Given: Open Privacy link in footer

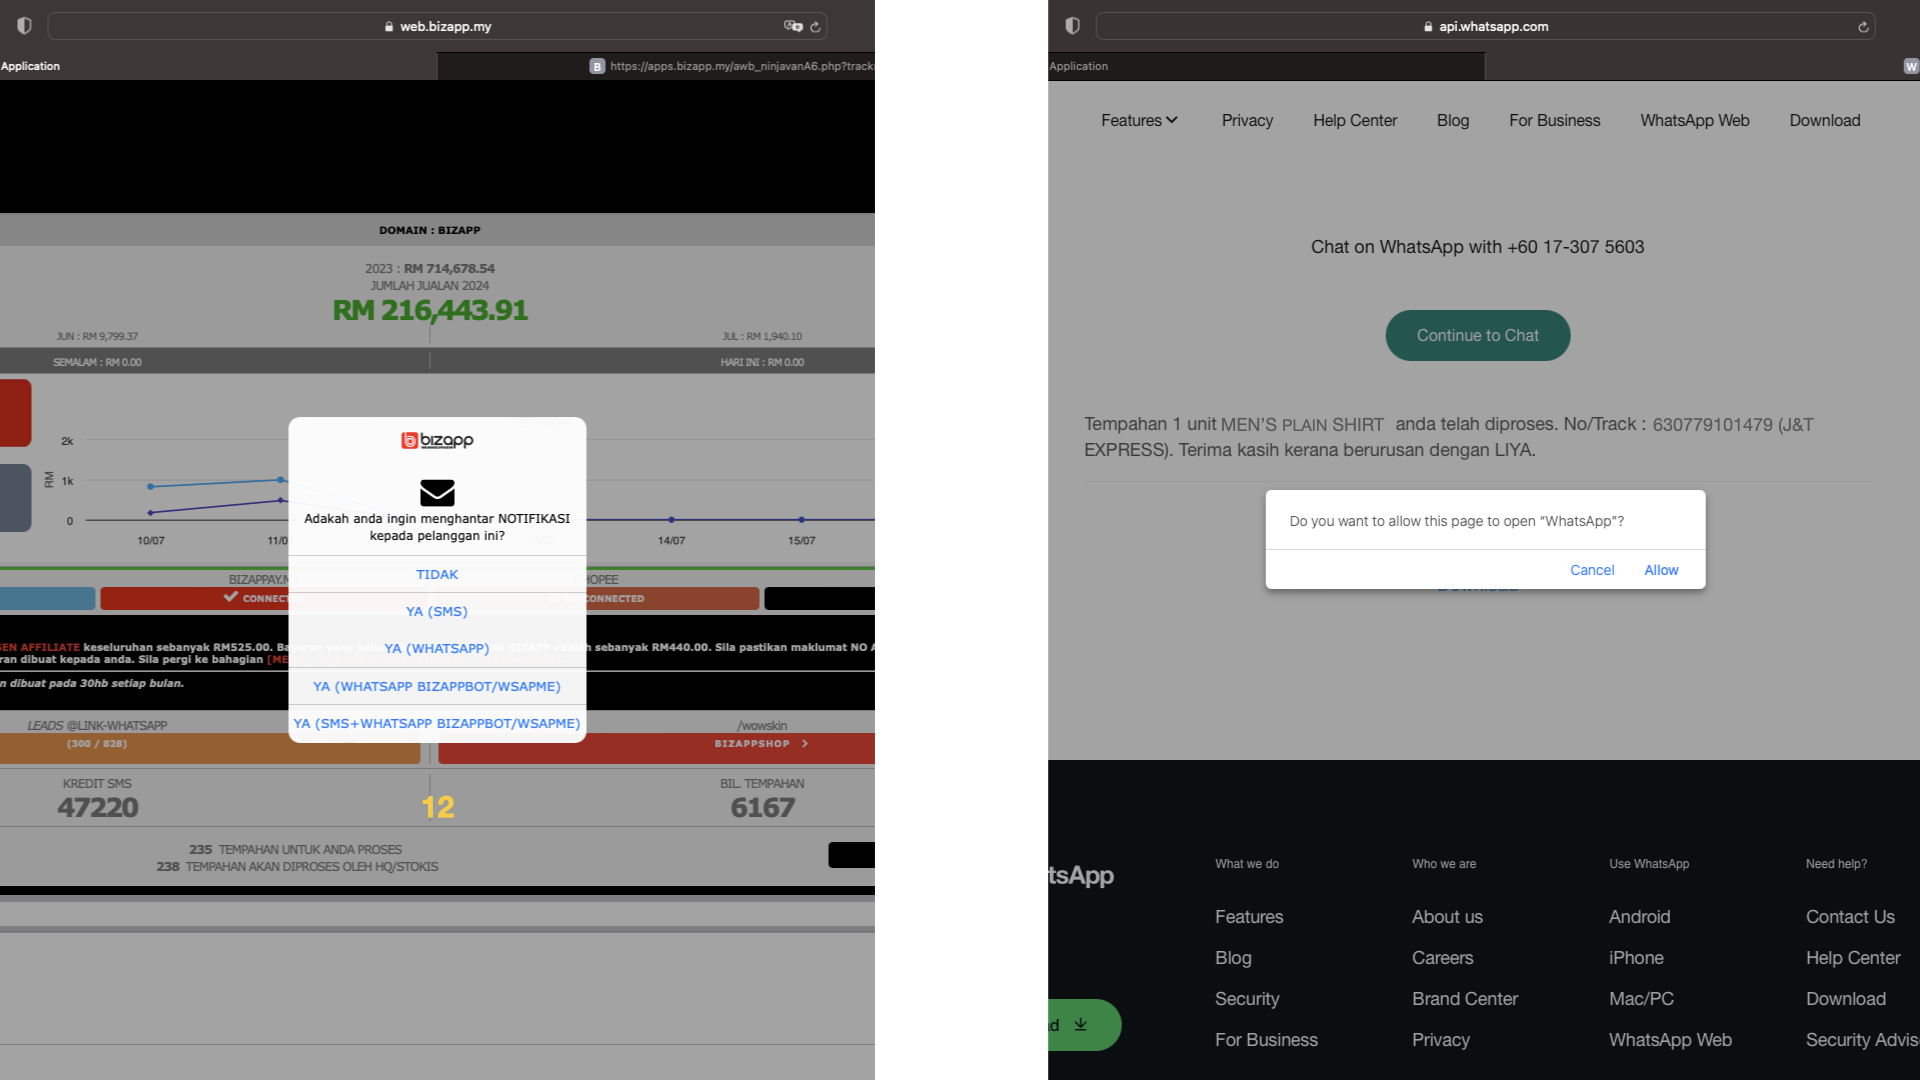Looking at the screenshot, I should pos(1441,1040).
